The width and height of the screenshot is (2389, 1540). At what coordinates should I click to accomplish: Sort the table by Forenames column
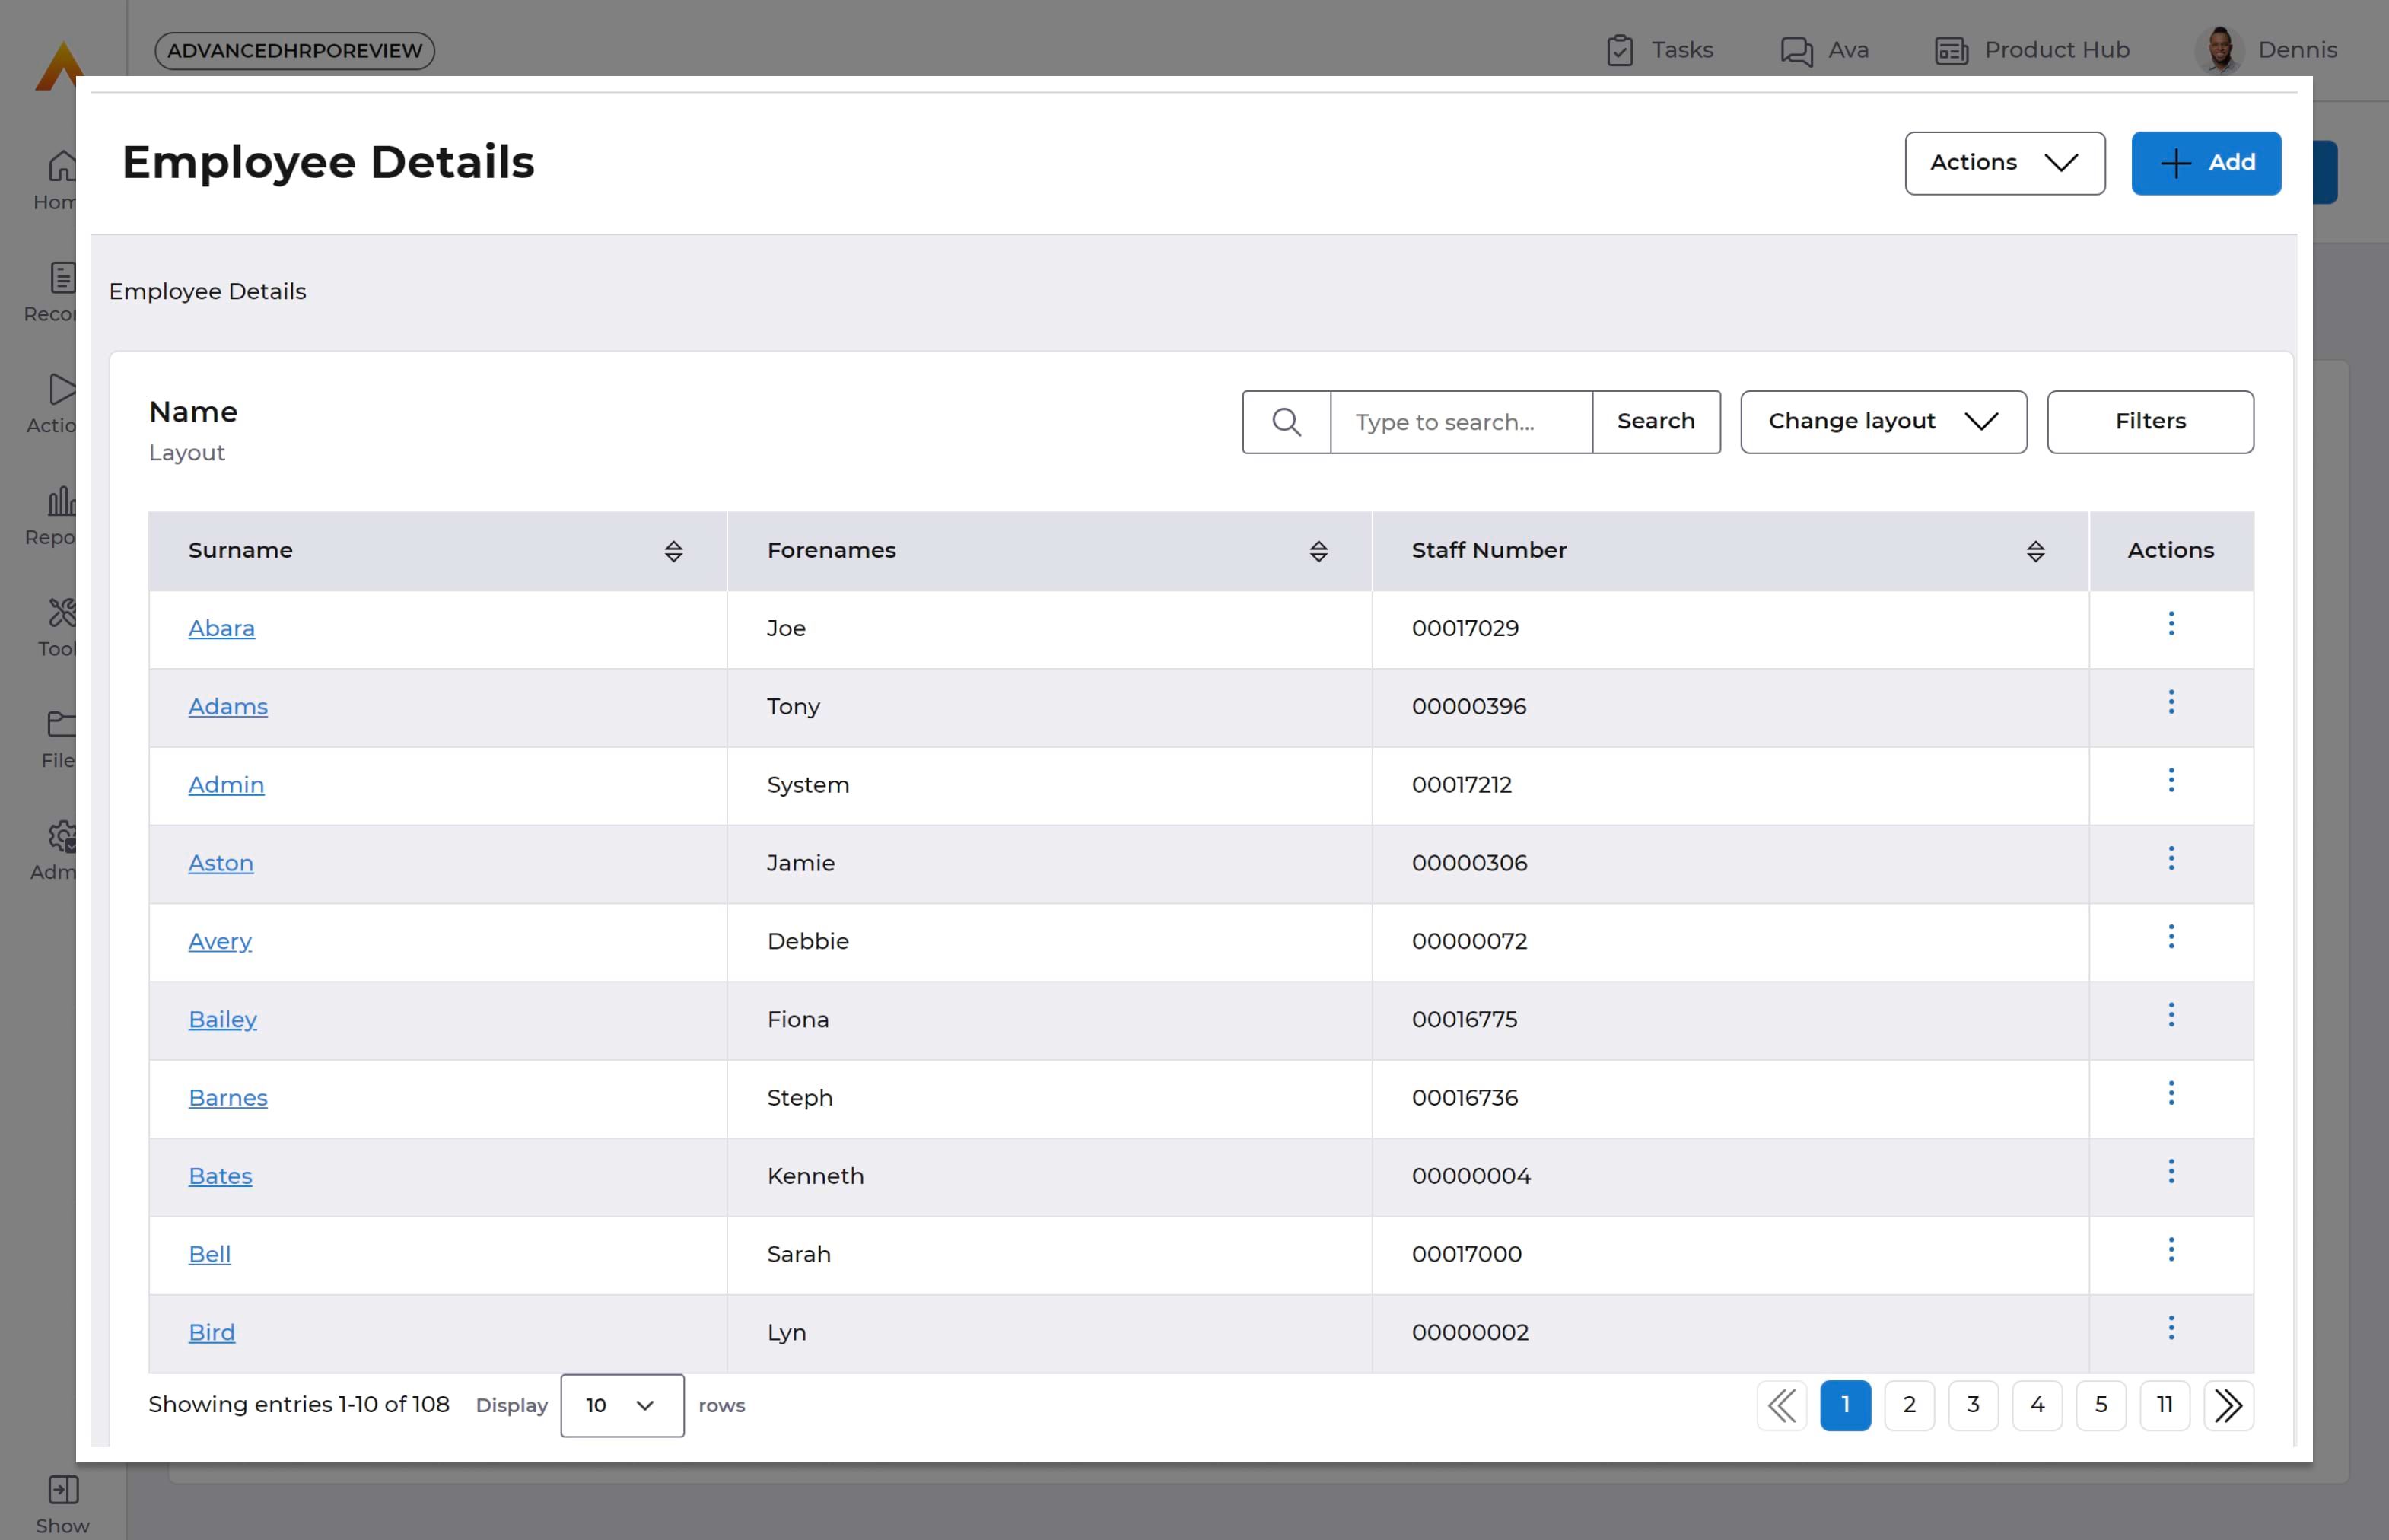click(1318, 551)
